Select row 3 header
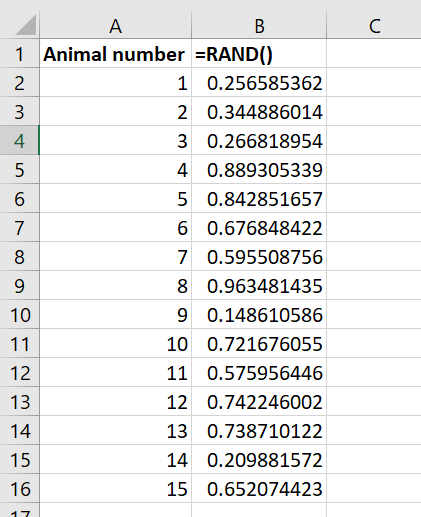 [19, 111]
